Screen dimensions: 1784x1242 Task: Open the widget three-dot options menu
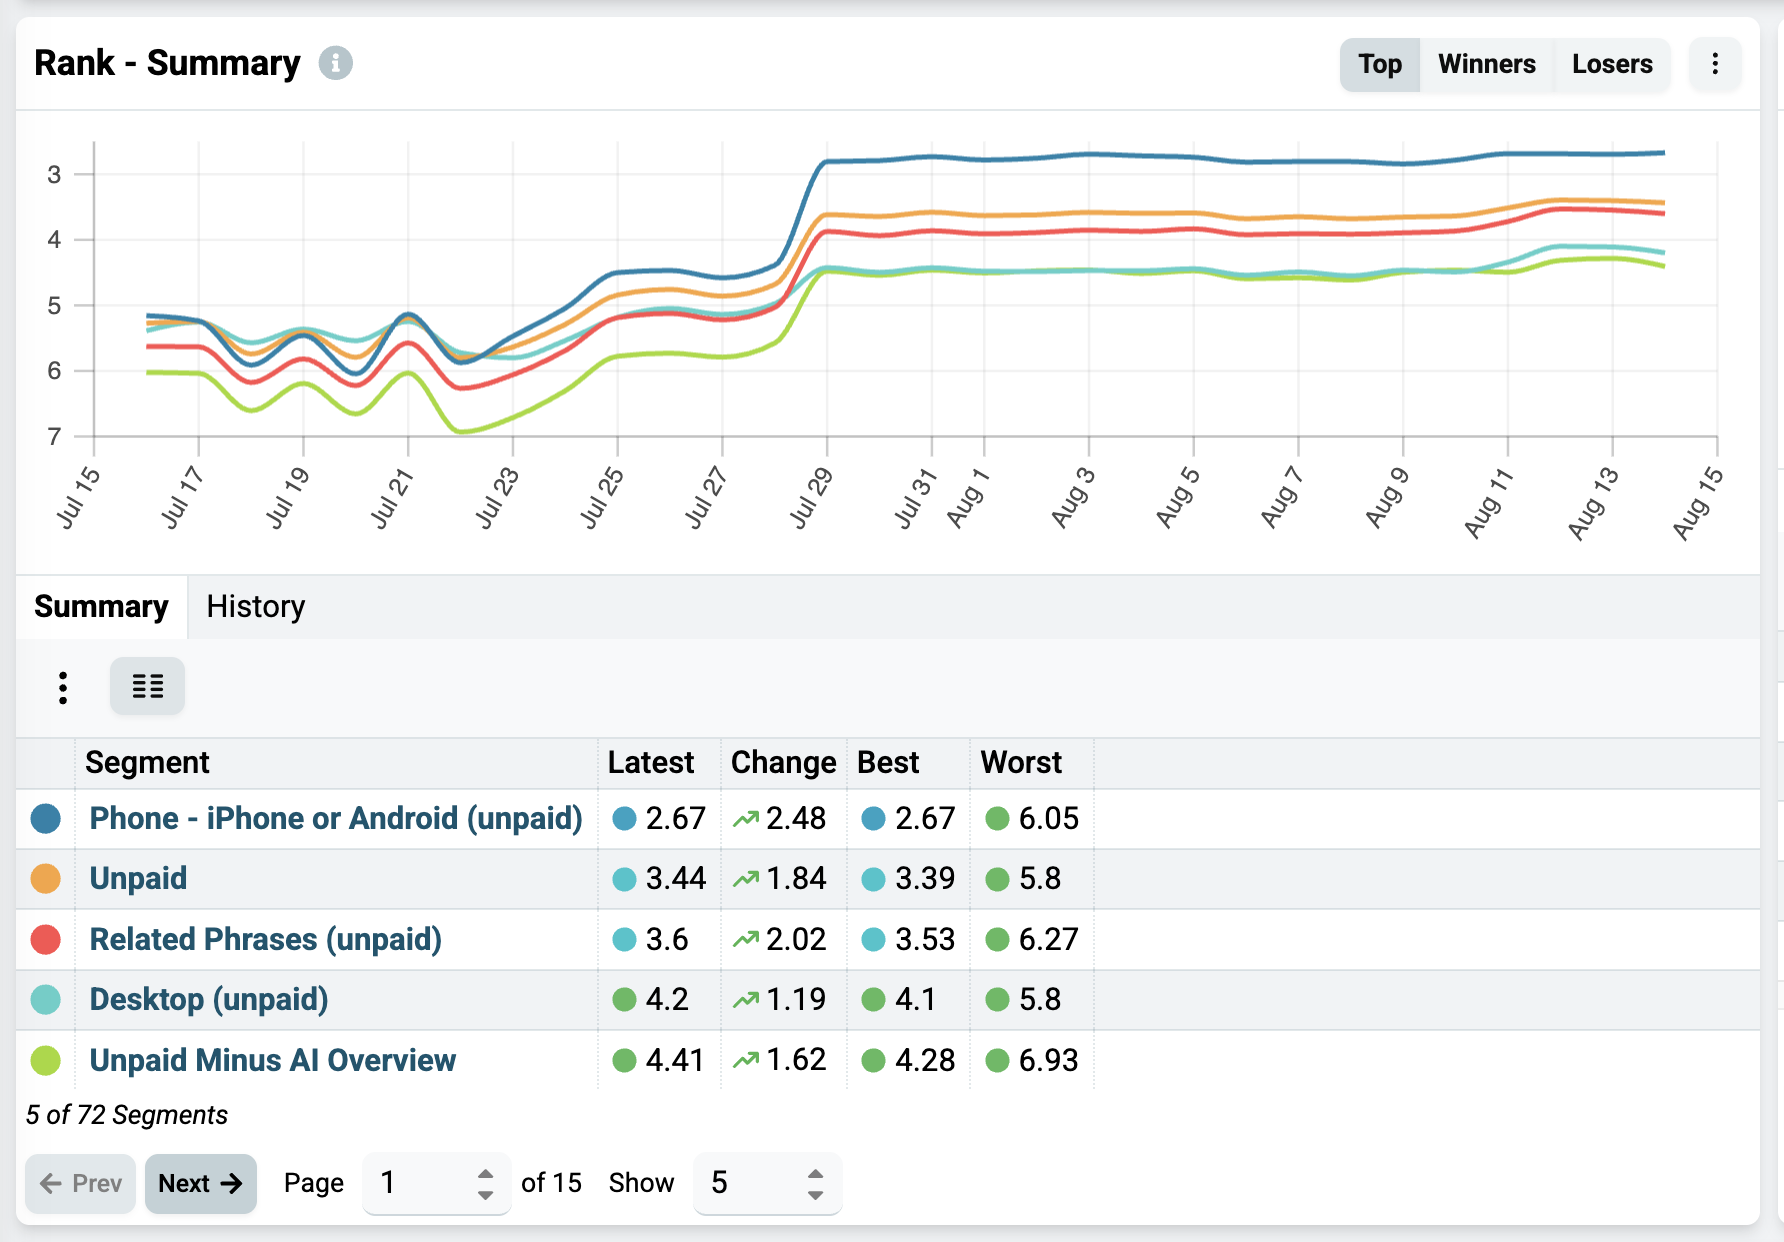tap(1715, 64)
